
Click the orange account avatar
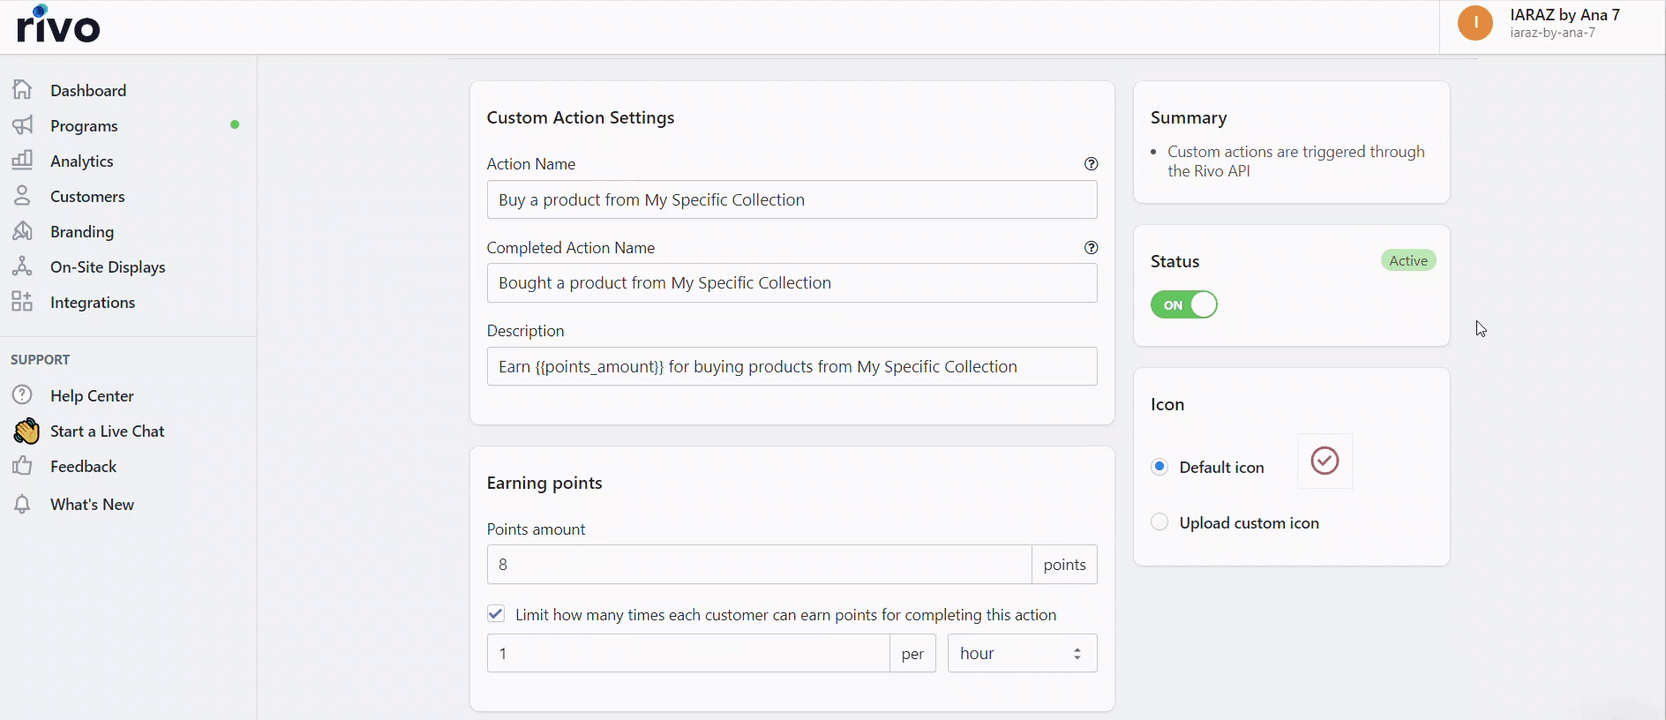tap(1475, 23)
